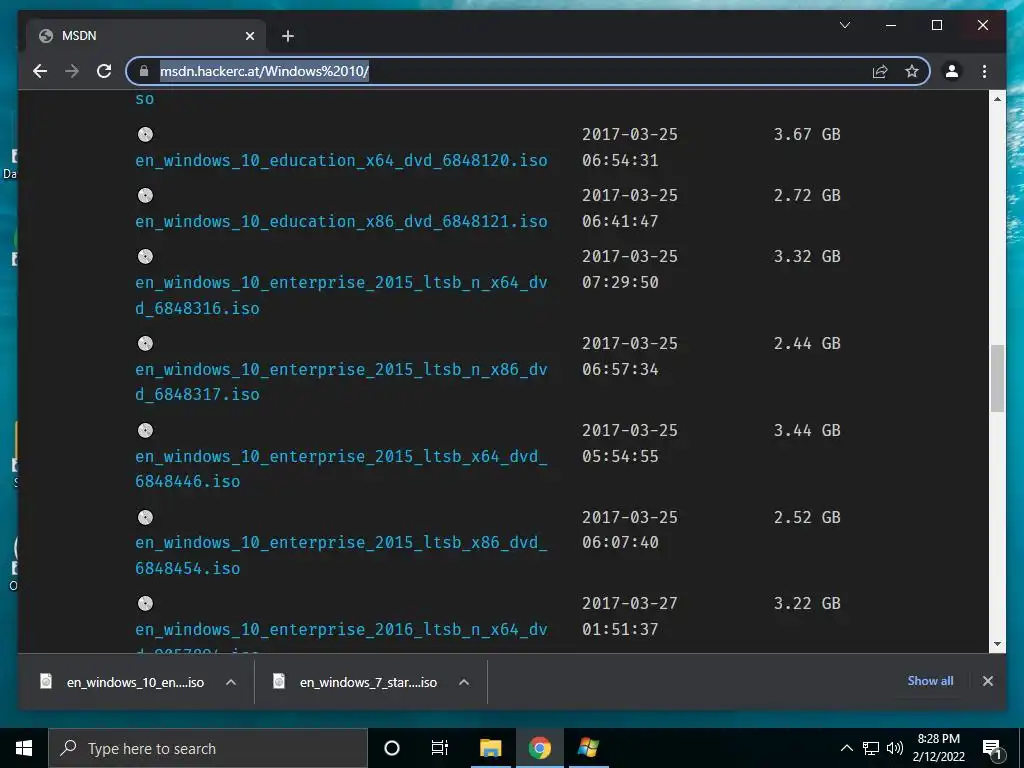Image resolution: width=1024 pixels, height=768 pixels.
Task: Open network status tray icon
Action: point(871,748)
